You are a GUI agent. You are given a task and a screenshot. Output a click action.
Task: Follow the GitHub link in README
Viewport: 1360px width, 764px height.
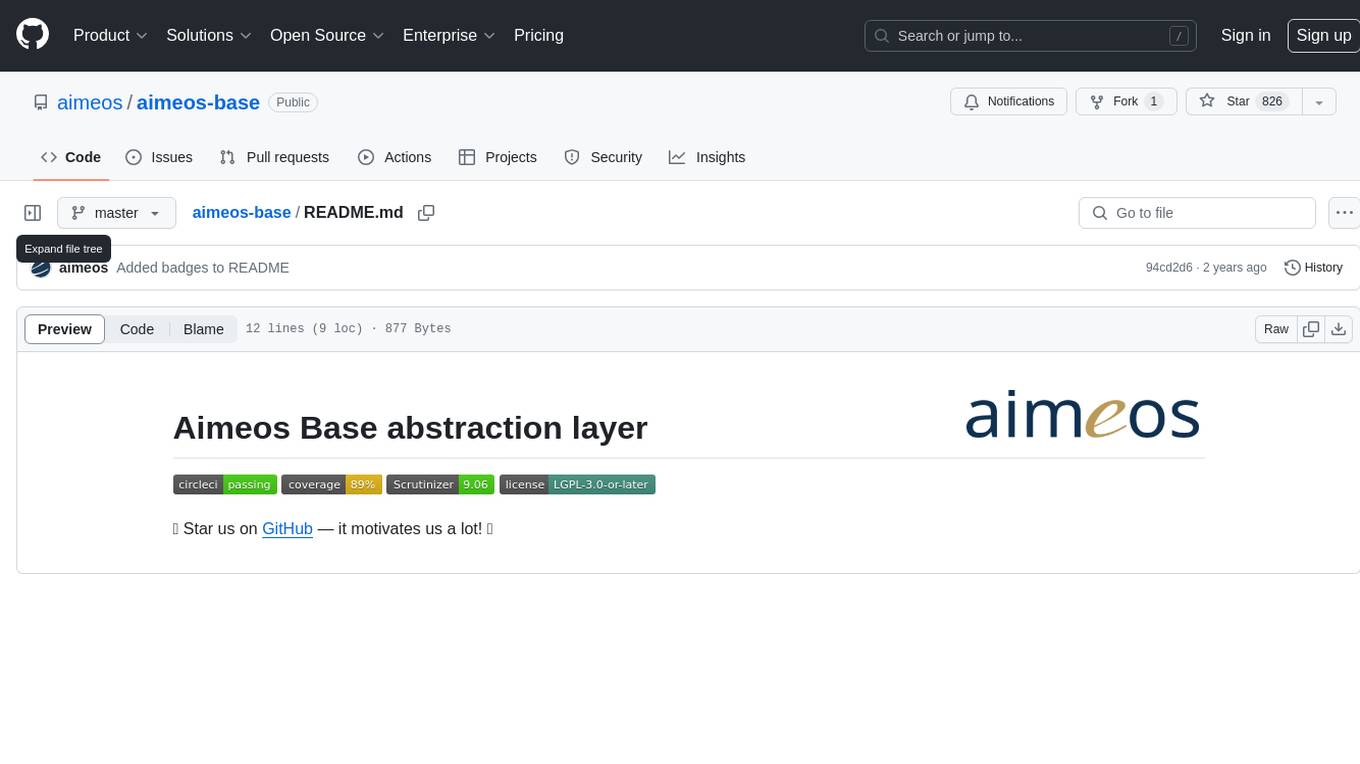click(287, 528)
